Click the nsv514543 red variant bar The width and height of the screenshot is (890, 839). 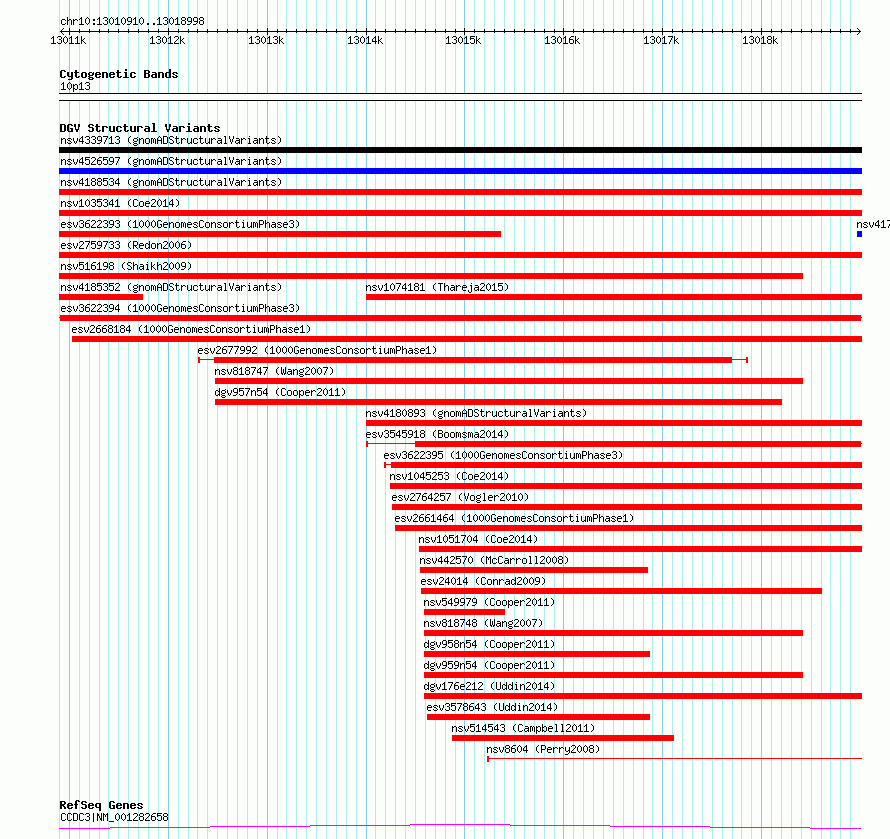pos(563,739)
